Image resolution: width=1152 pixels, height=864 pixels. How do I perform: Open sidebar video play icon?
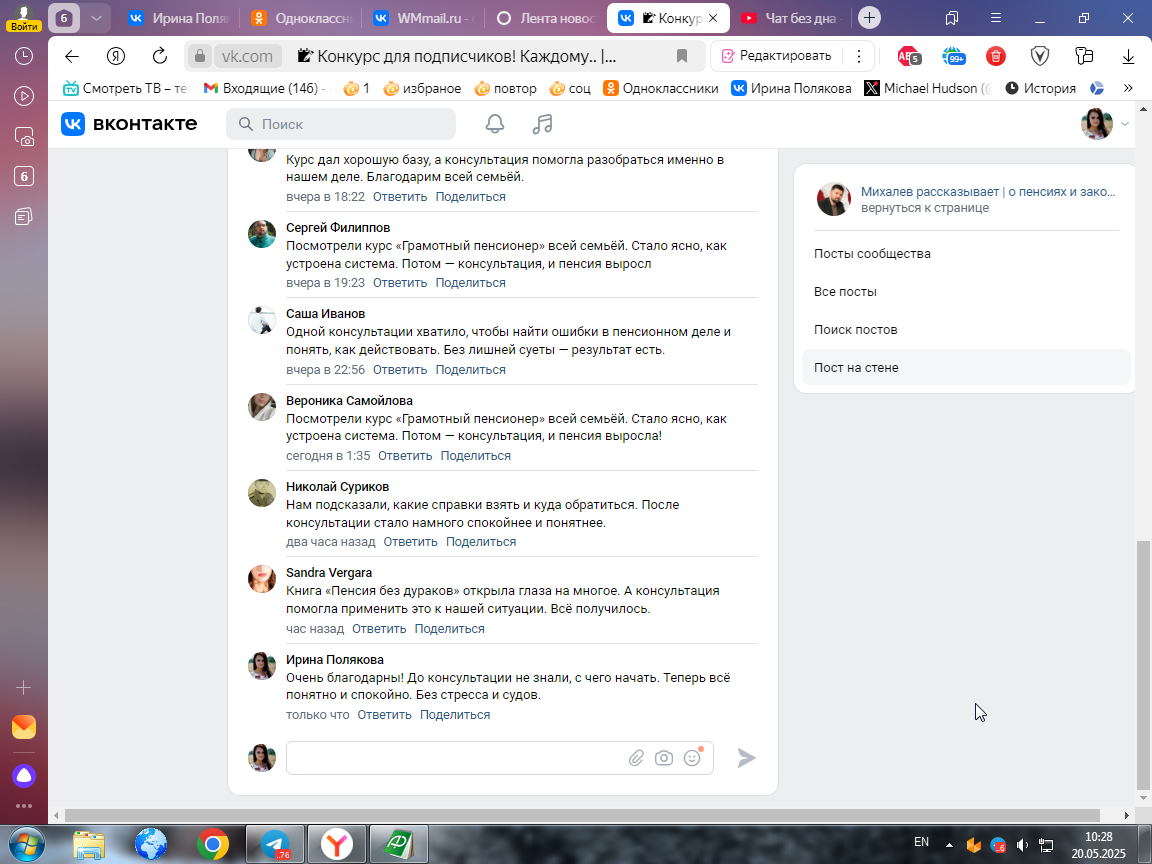click(24, 96)
